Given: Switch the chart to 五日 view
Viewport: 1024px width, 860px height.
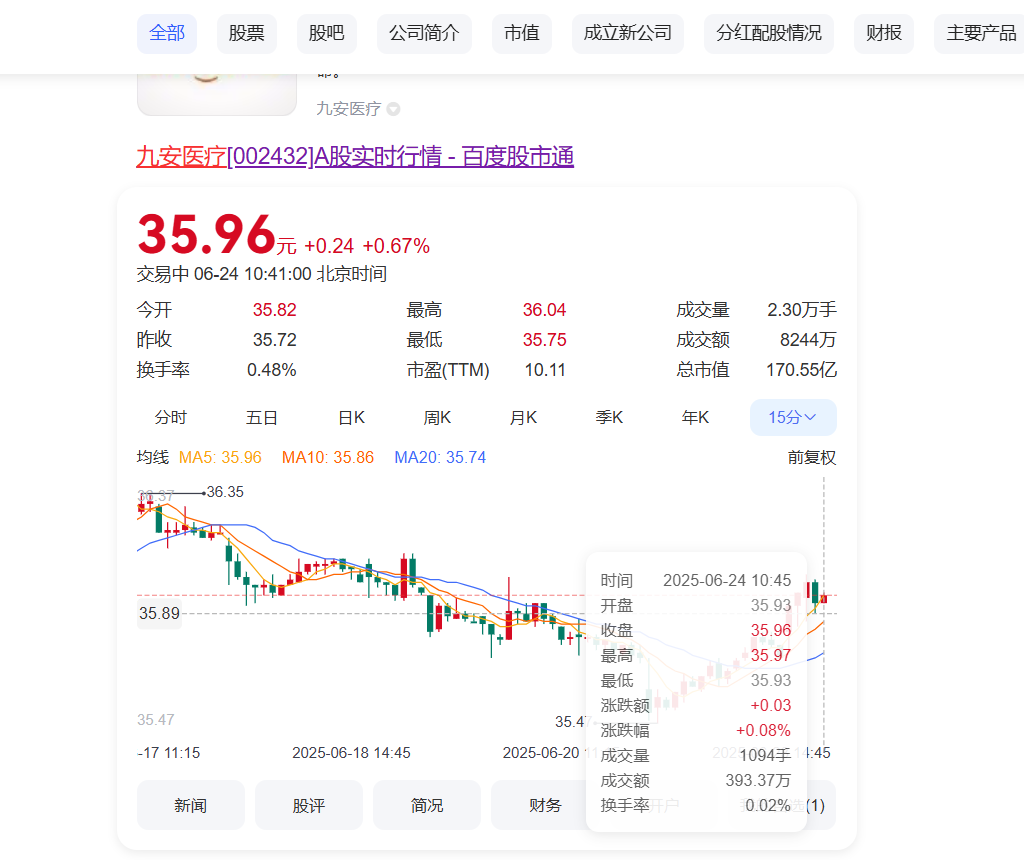Looking at the screenshot, I should 261,417.
